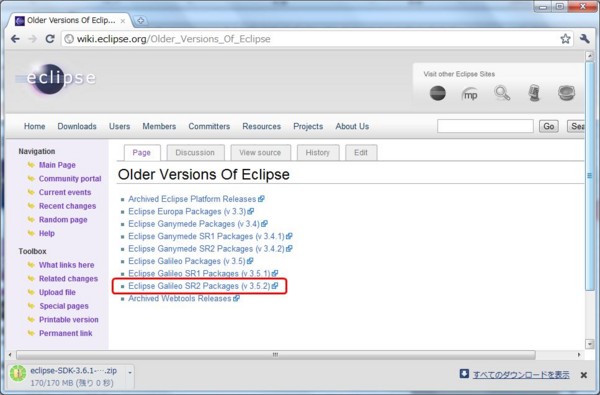Image resolution: width=600 pixels, height=395 pixels.
Task: Open the About Us menu item
Action: point(352,126)
